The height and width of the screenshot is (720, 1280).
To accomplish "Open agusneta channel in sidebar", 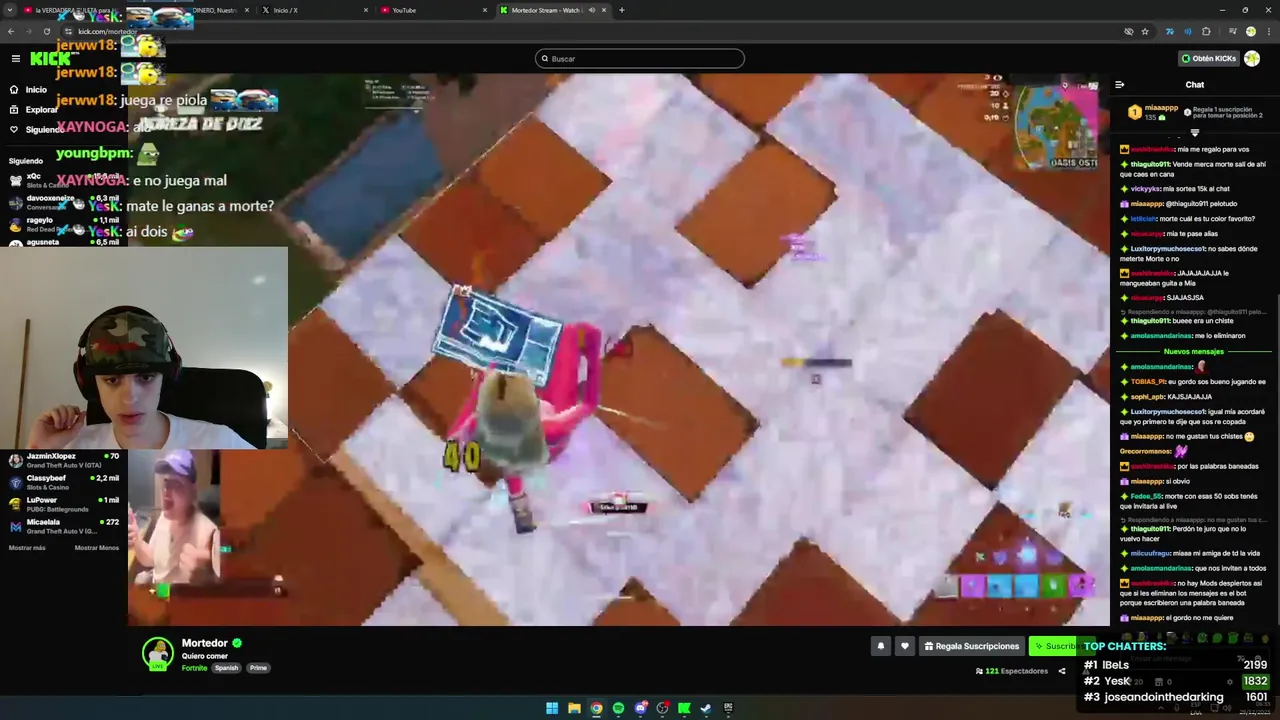I will [x=64, y=242].
